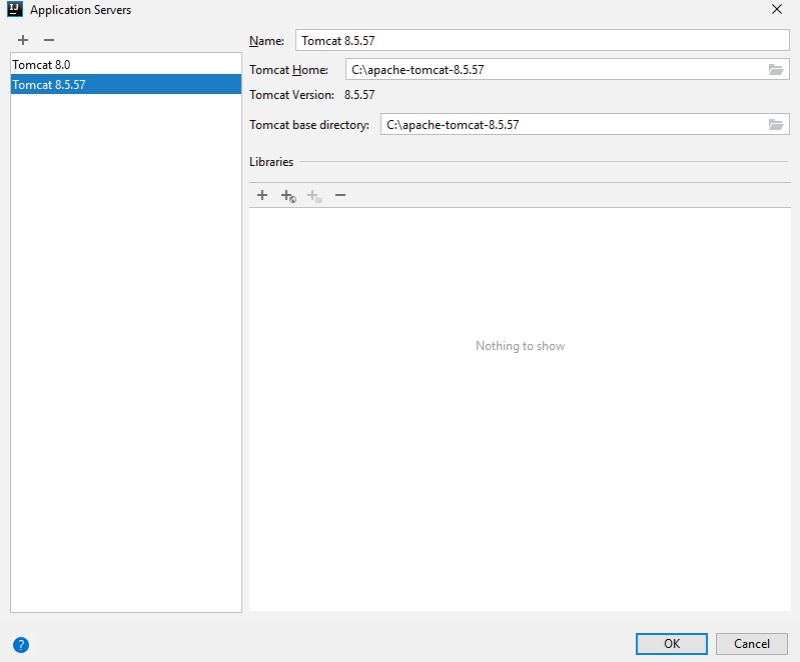Click the Nothing to show placeholder text

coord(520,346)
